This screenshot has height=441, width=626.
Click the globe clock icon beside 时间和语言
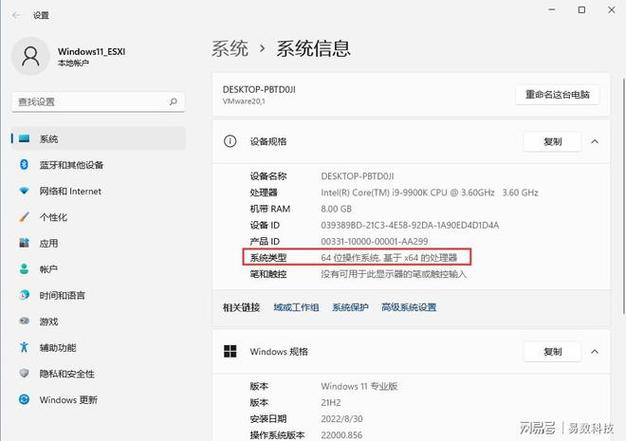click(x=24, y=295)
